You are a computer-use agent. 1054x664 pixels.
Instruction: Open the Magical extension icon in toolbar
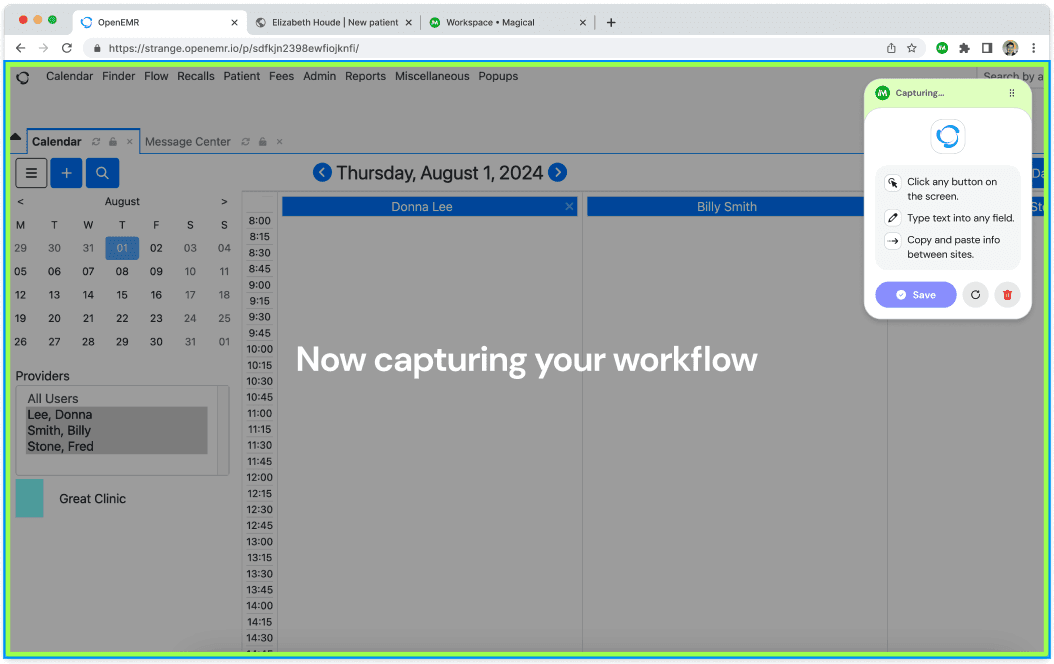point(942,48)
